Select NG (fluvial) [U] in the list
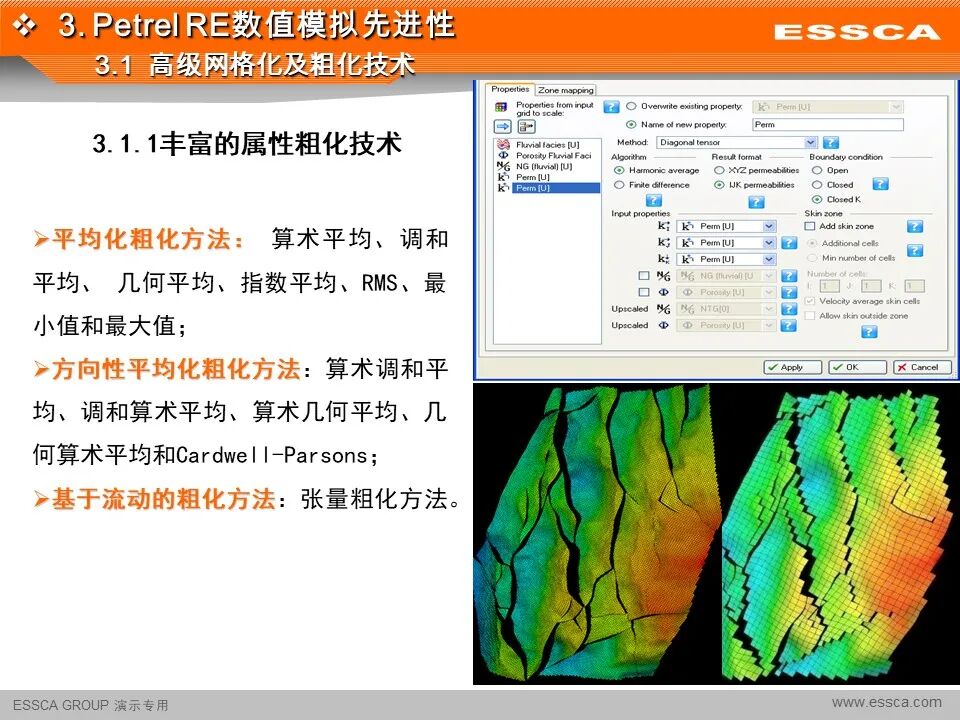Screen dimensions: 960x720 click(544, 167)
